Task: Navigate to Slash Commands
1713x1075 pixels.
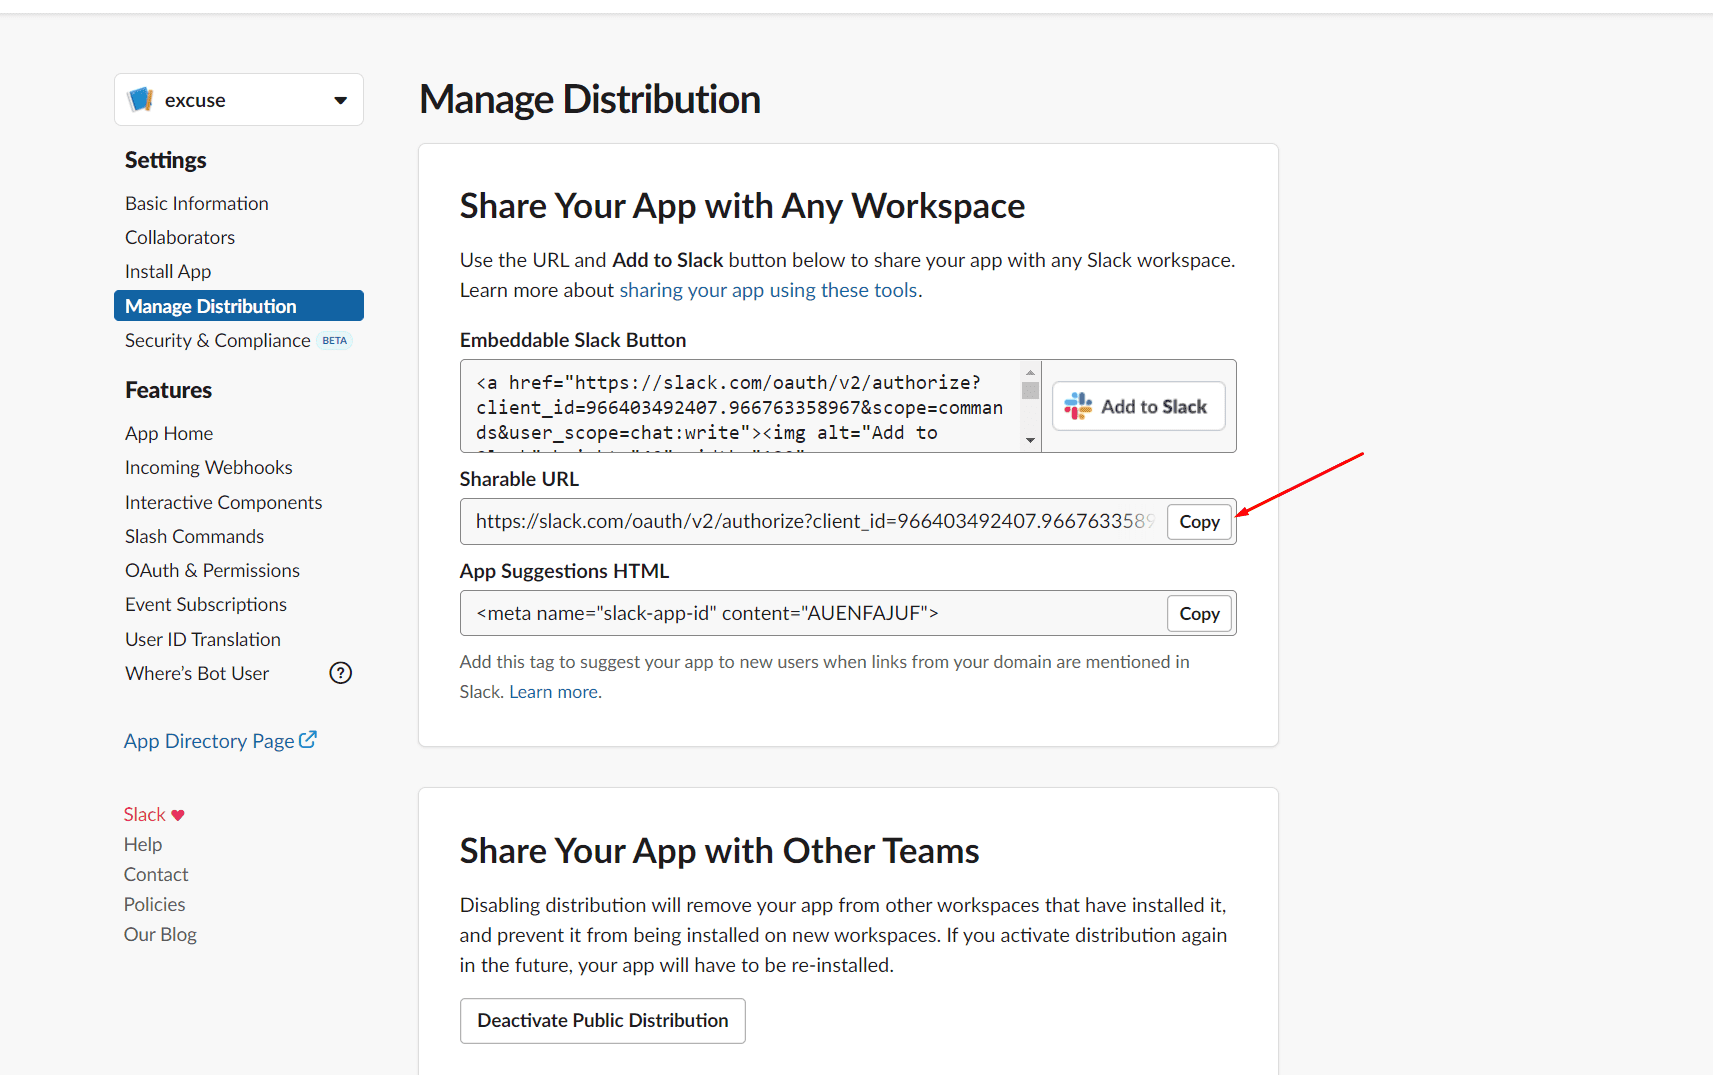Action: point(195,536)
